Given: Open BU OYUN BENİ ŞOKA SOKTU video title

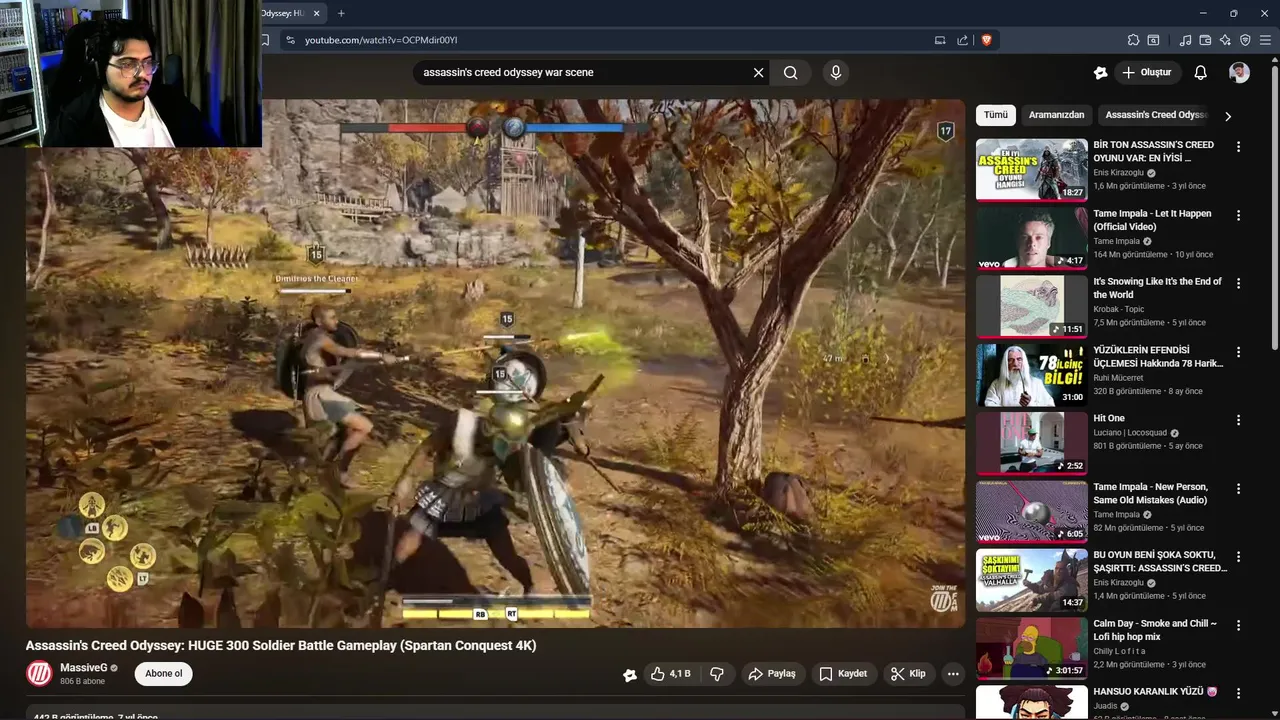Looking at the screenshot, I should (x=1160, y=561).
